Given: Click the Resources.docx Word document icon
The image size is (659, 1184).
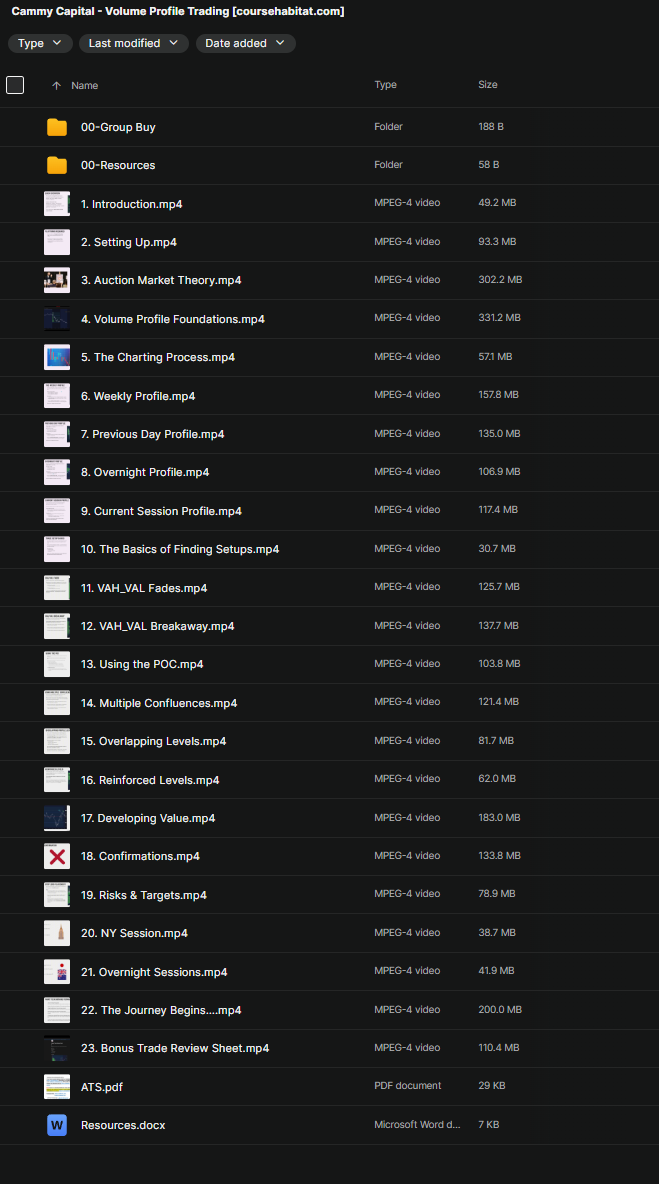Looking at the screenshot, I should pos(57,1125).
